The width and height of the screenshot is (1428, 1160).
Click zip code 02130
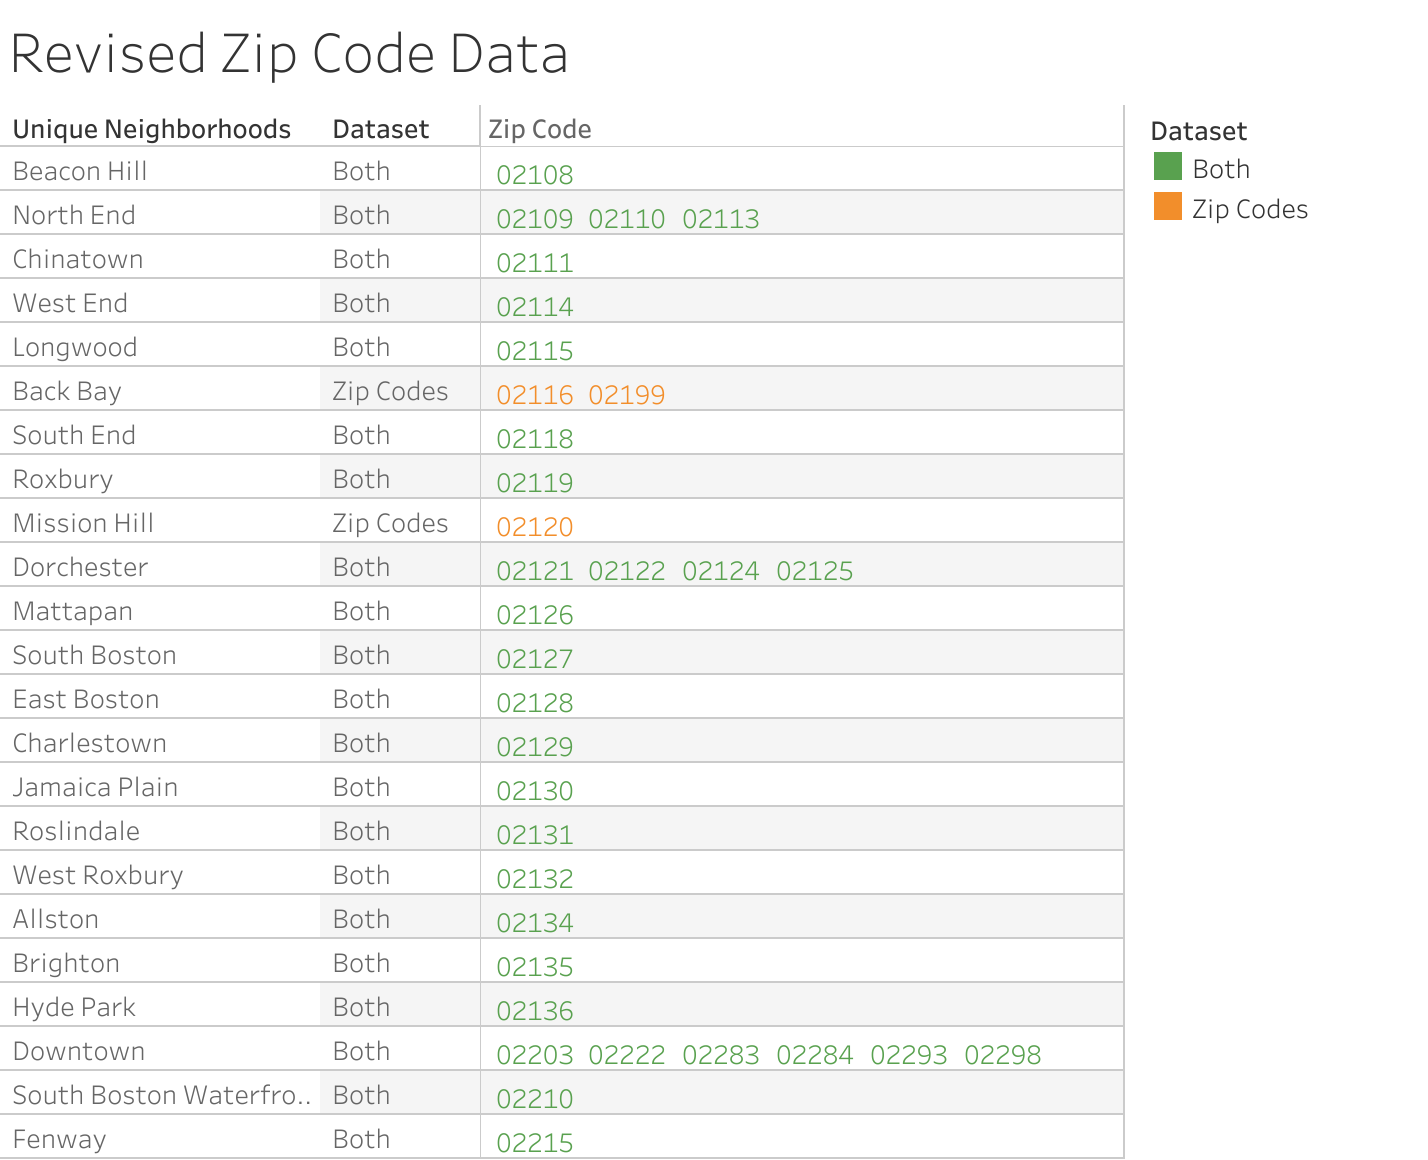coord(535,791)
